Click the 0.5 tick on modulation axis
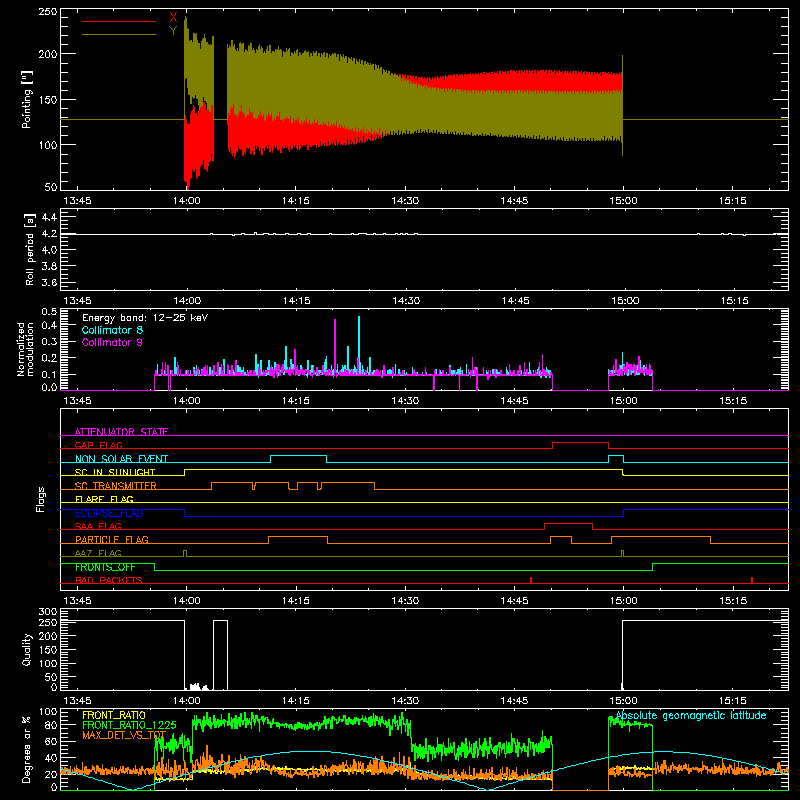 (49, 312)
